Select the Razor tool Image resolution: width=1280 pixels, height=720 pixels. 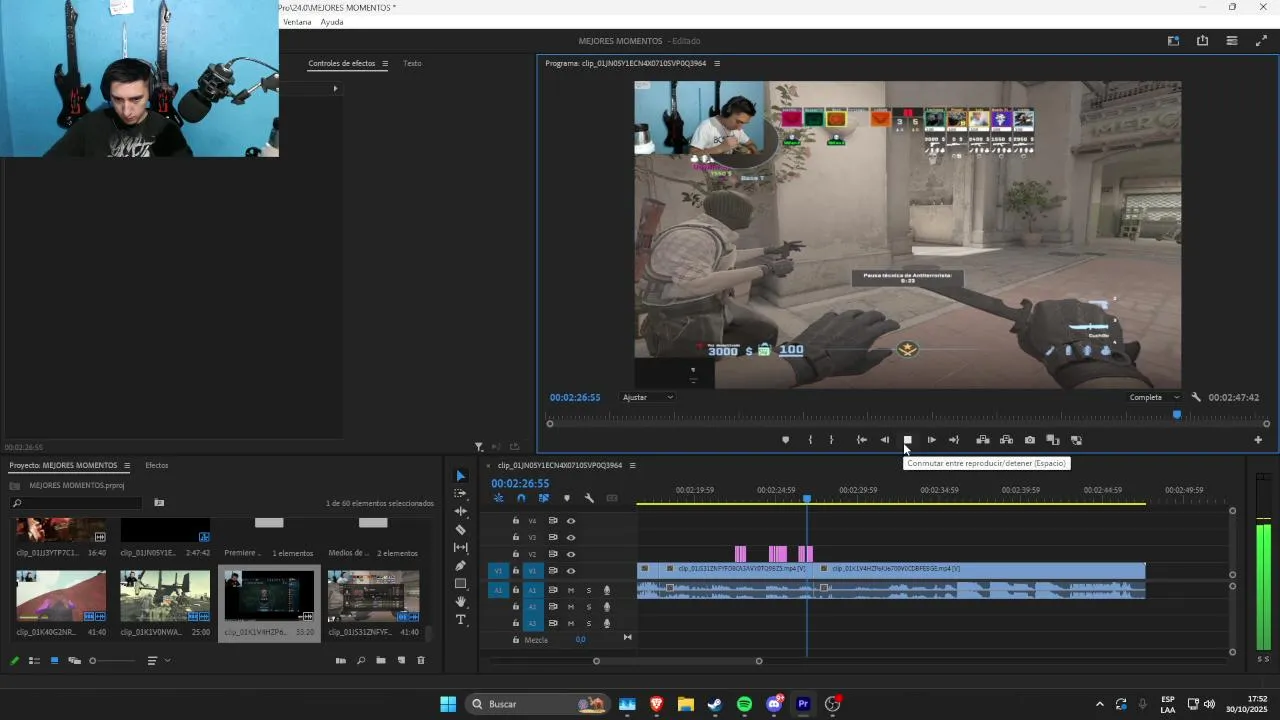[x=461, y=529]
